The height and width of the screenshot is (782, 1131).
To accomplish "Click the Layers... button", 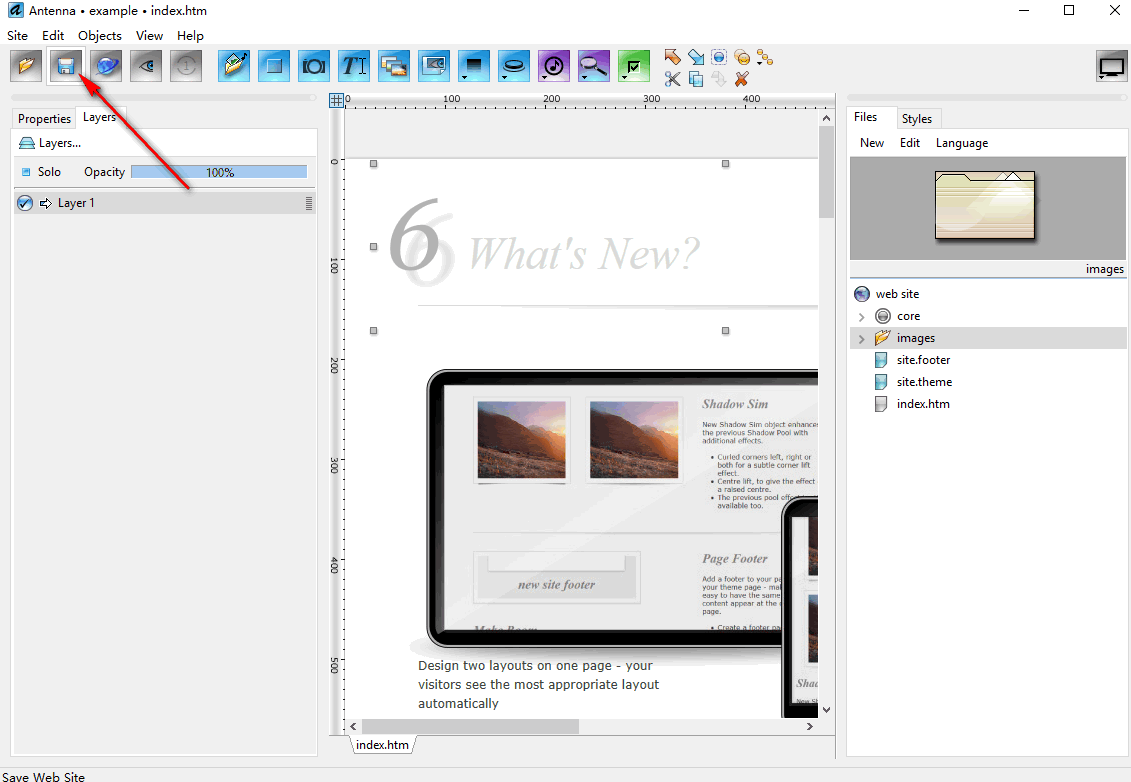I will (50, 143).
